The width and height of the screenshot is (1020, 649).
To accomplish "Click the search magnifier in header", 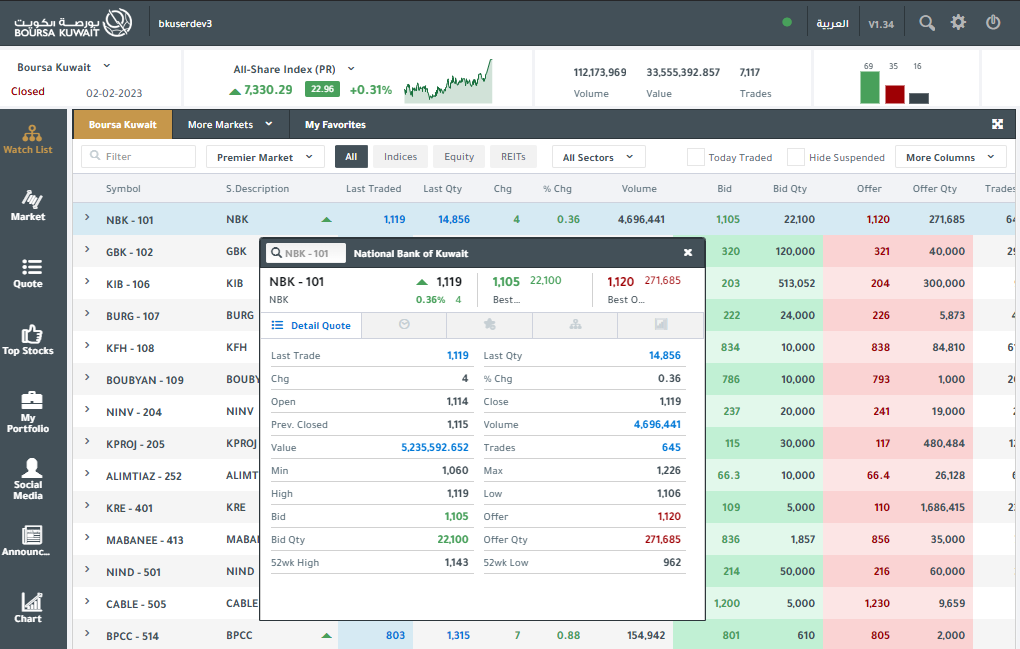I will 927,23.
